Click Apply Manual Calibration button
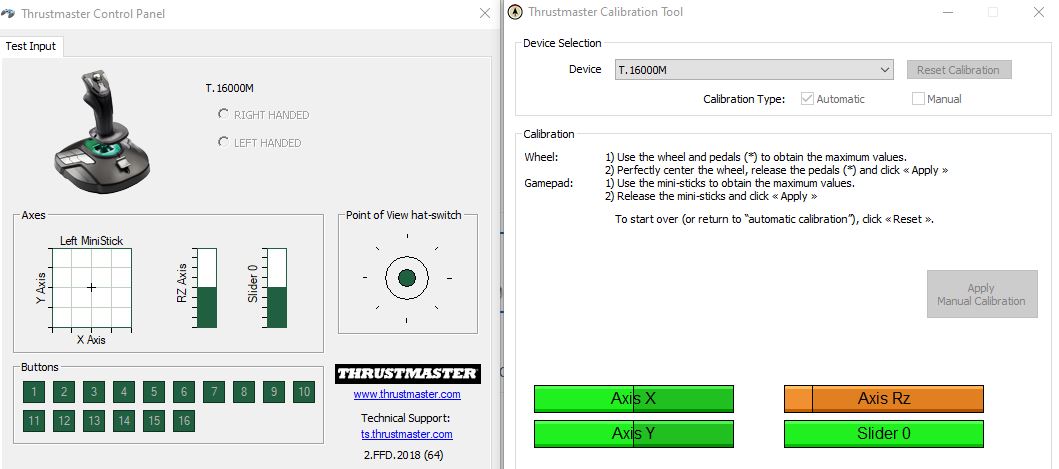 pos(981,294)
